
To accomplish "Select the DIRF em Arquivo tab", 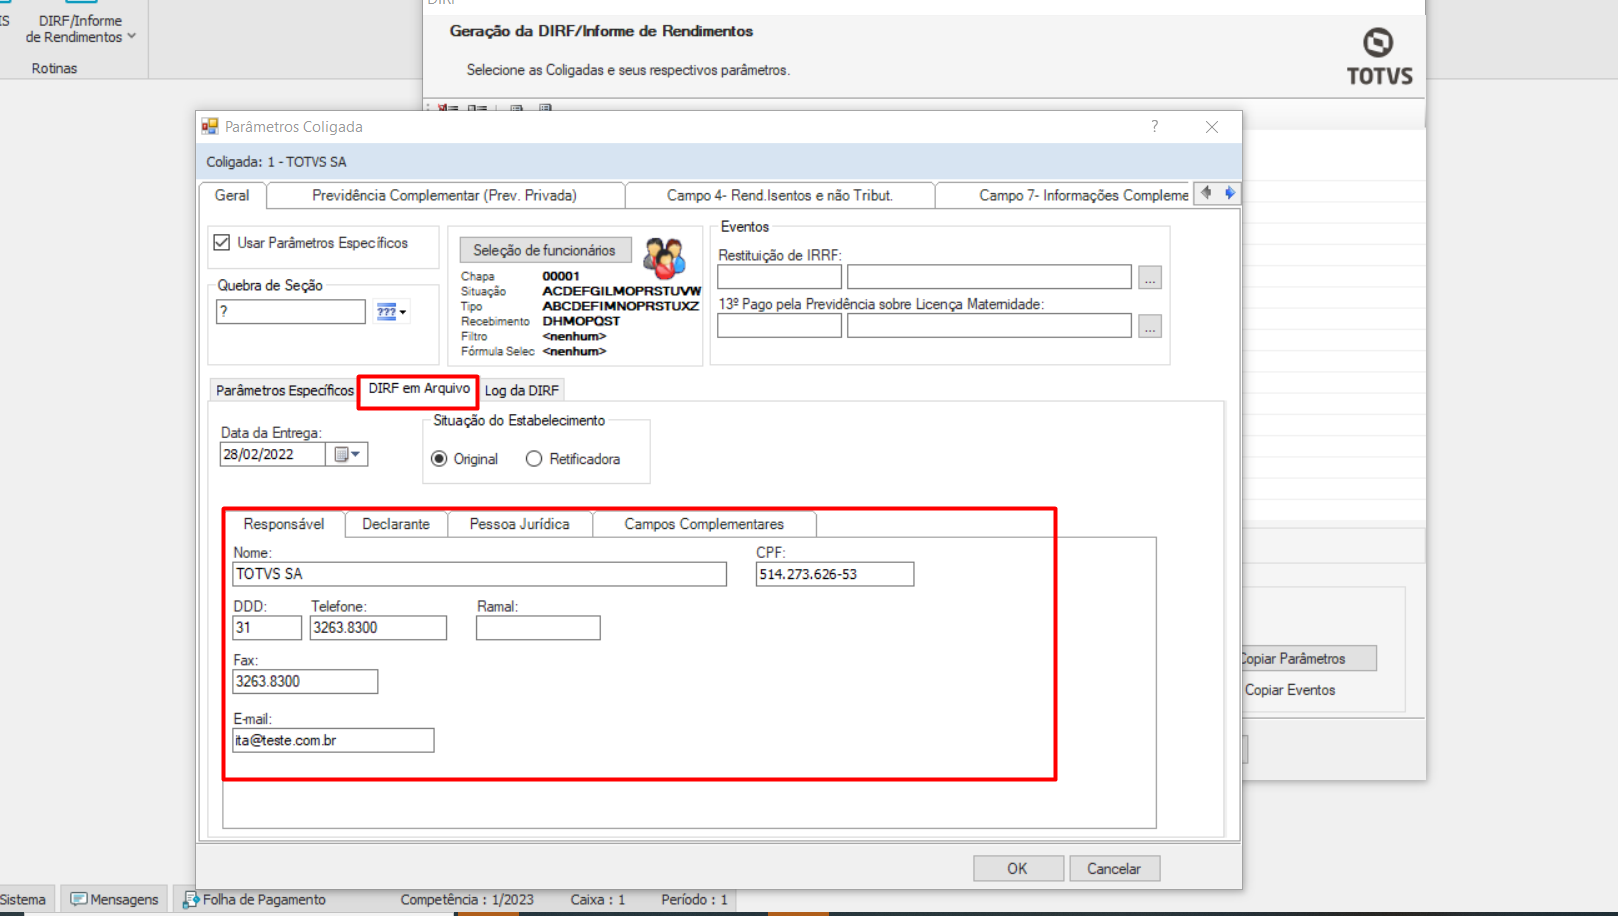I will tap(419, 389).
